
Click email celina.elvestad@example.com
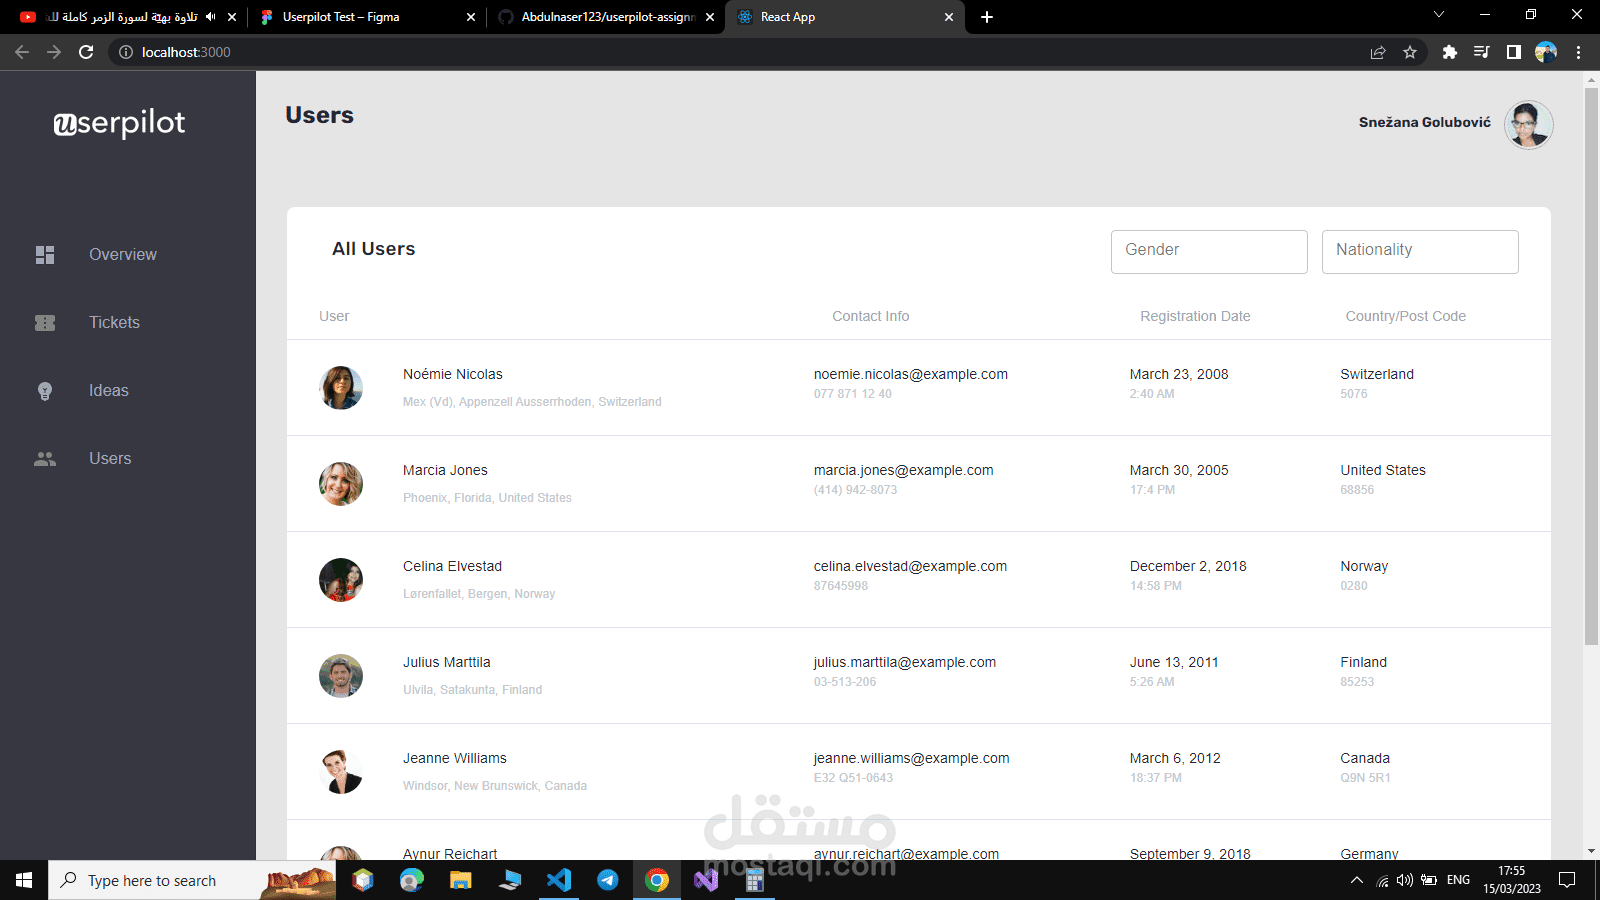910,566
